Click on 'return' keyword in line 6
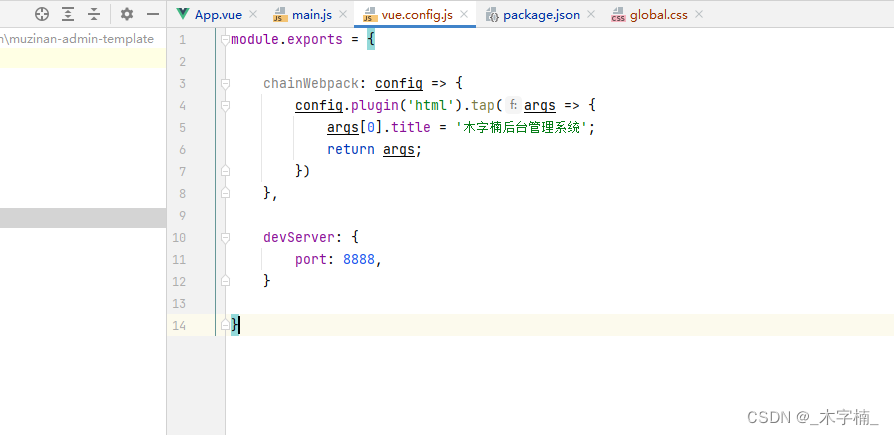 351,149
